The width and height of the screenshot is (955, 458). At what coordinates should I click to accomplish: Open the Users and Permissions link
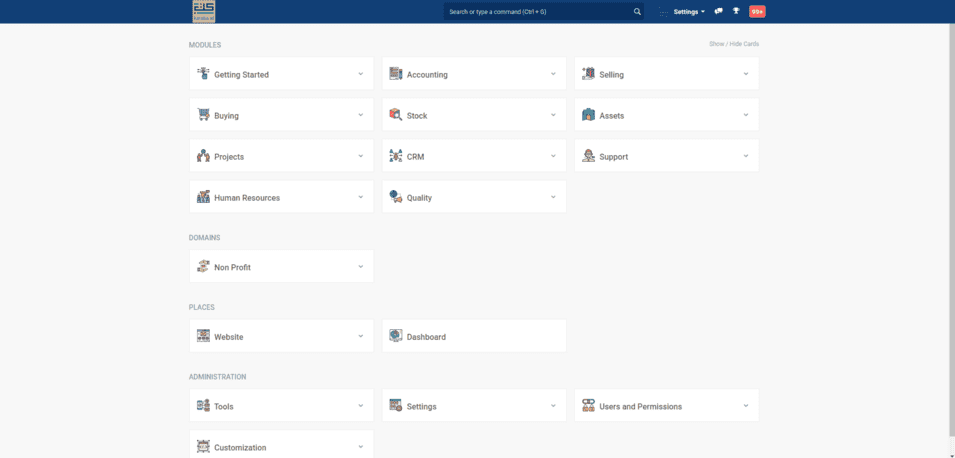tap(641, 406)
